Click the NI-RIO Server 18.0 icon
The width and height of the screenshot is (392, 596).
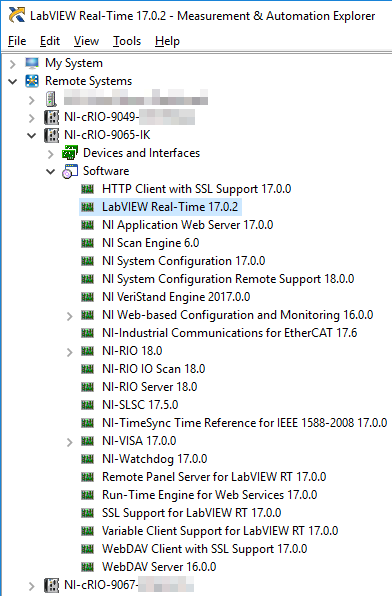tap(88, 387)
